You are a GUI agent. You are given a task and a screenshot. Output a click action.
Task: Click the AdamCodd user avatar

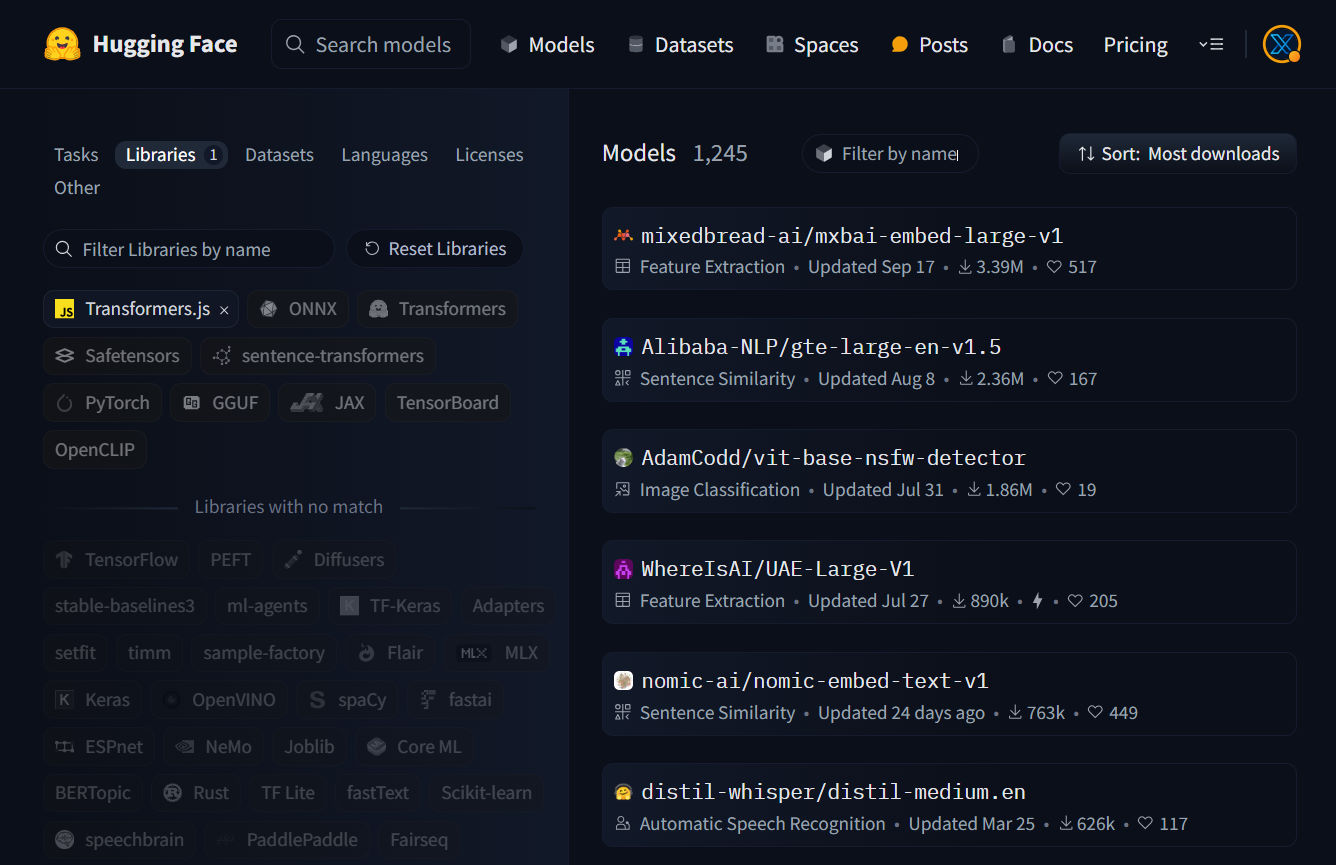[x=623, y=458]
